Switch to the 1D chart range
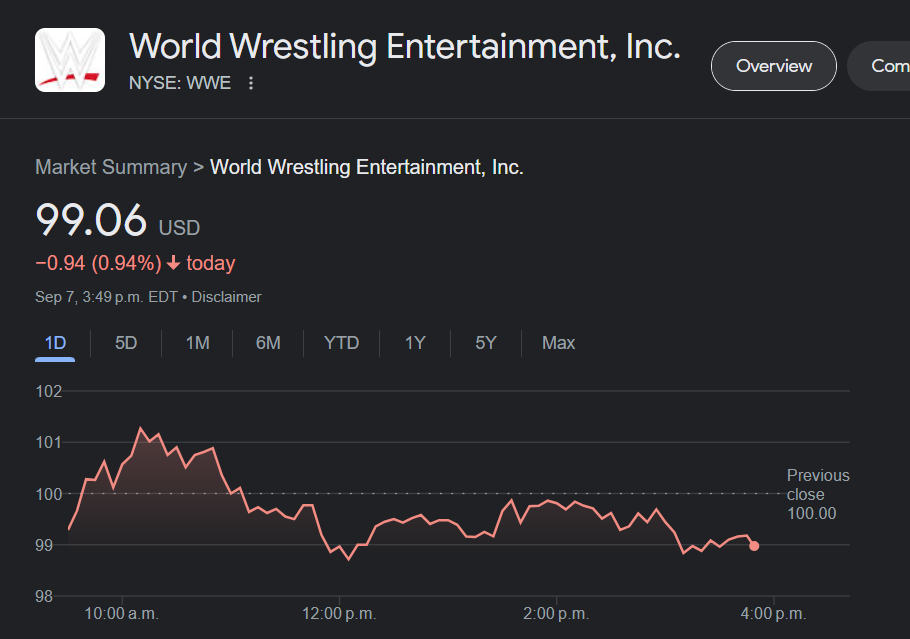Screen dimensions: 910x639 pos(55,343)
